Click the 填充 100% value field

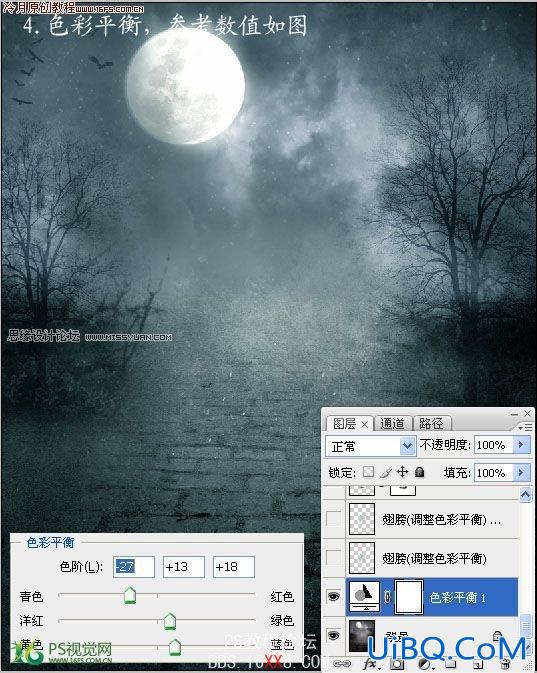click(x=494, y=473)
